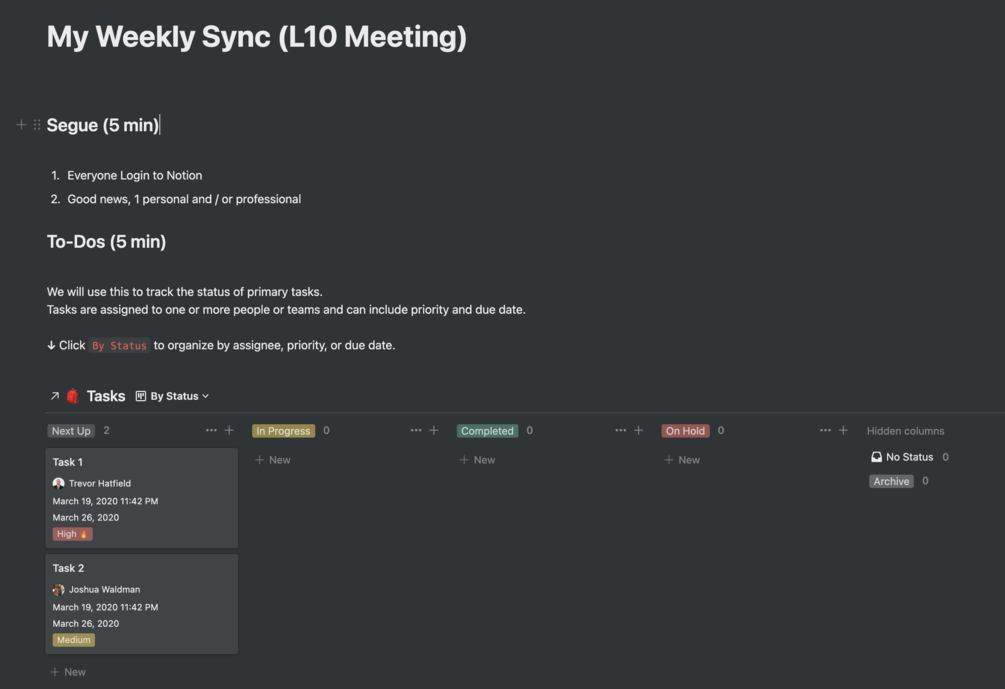Click the plus icon in On Hold column
This screenshot has width=1005, height=689.
pyautogui.click(x=843, y=431)
